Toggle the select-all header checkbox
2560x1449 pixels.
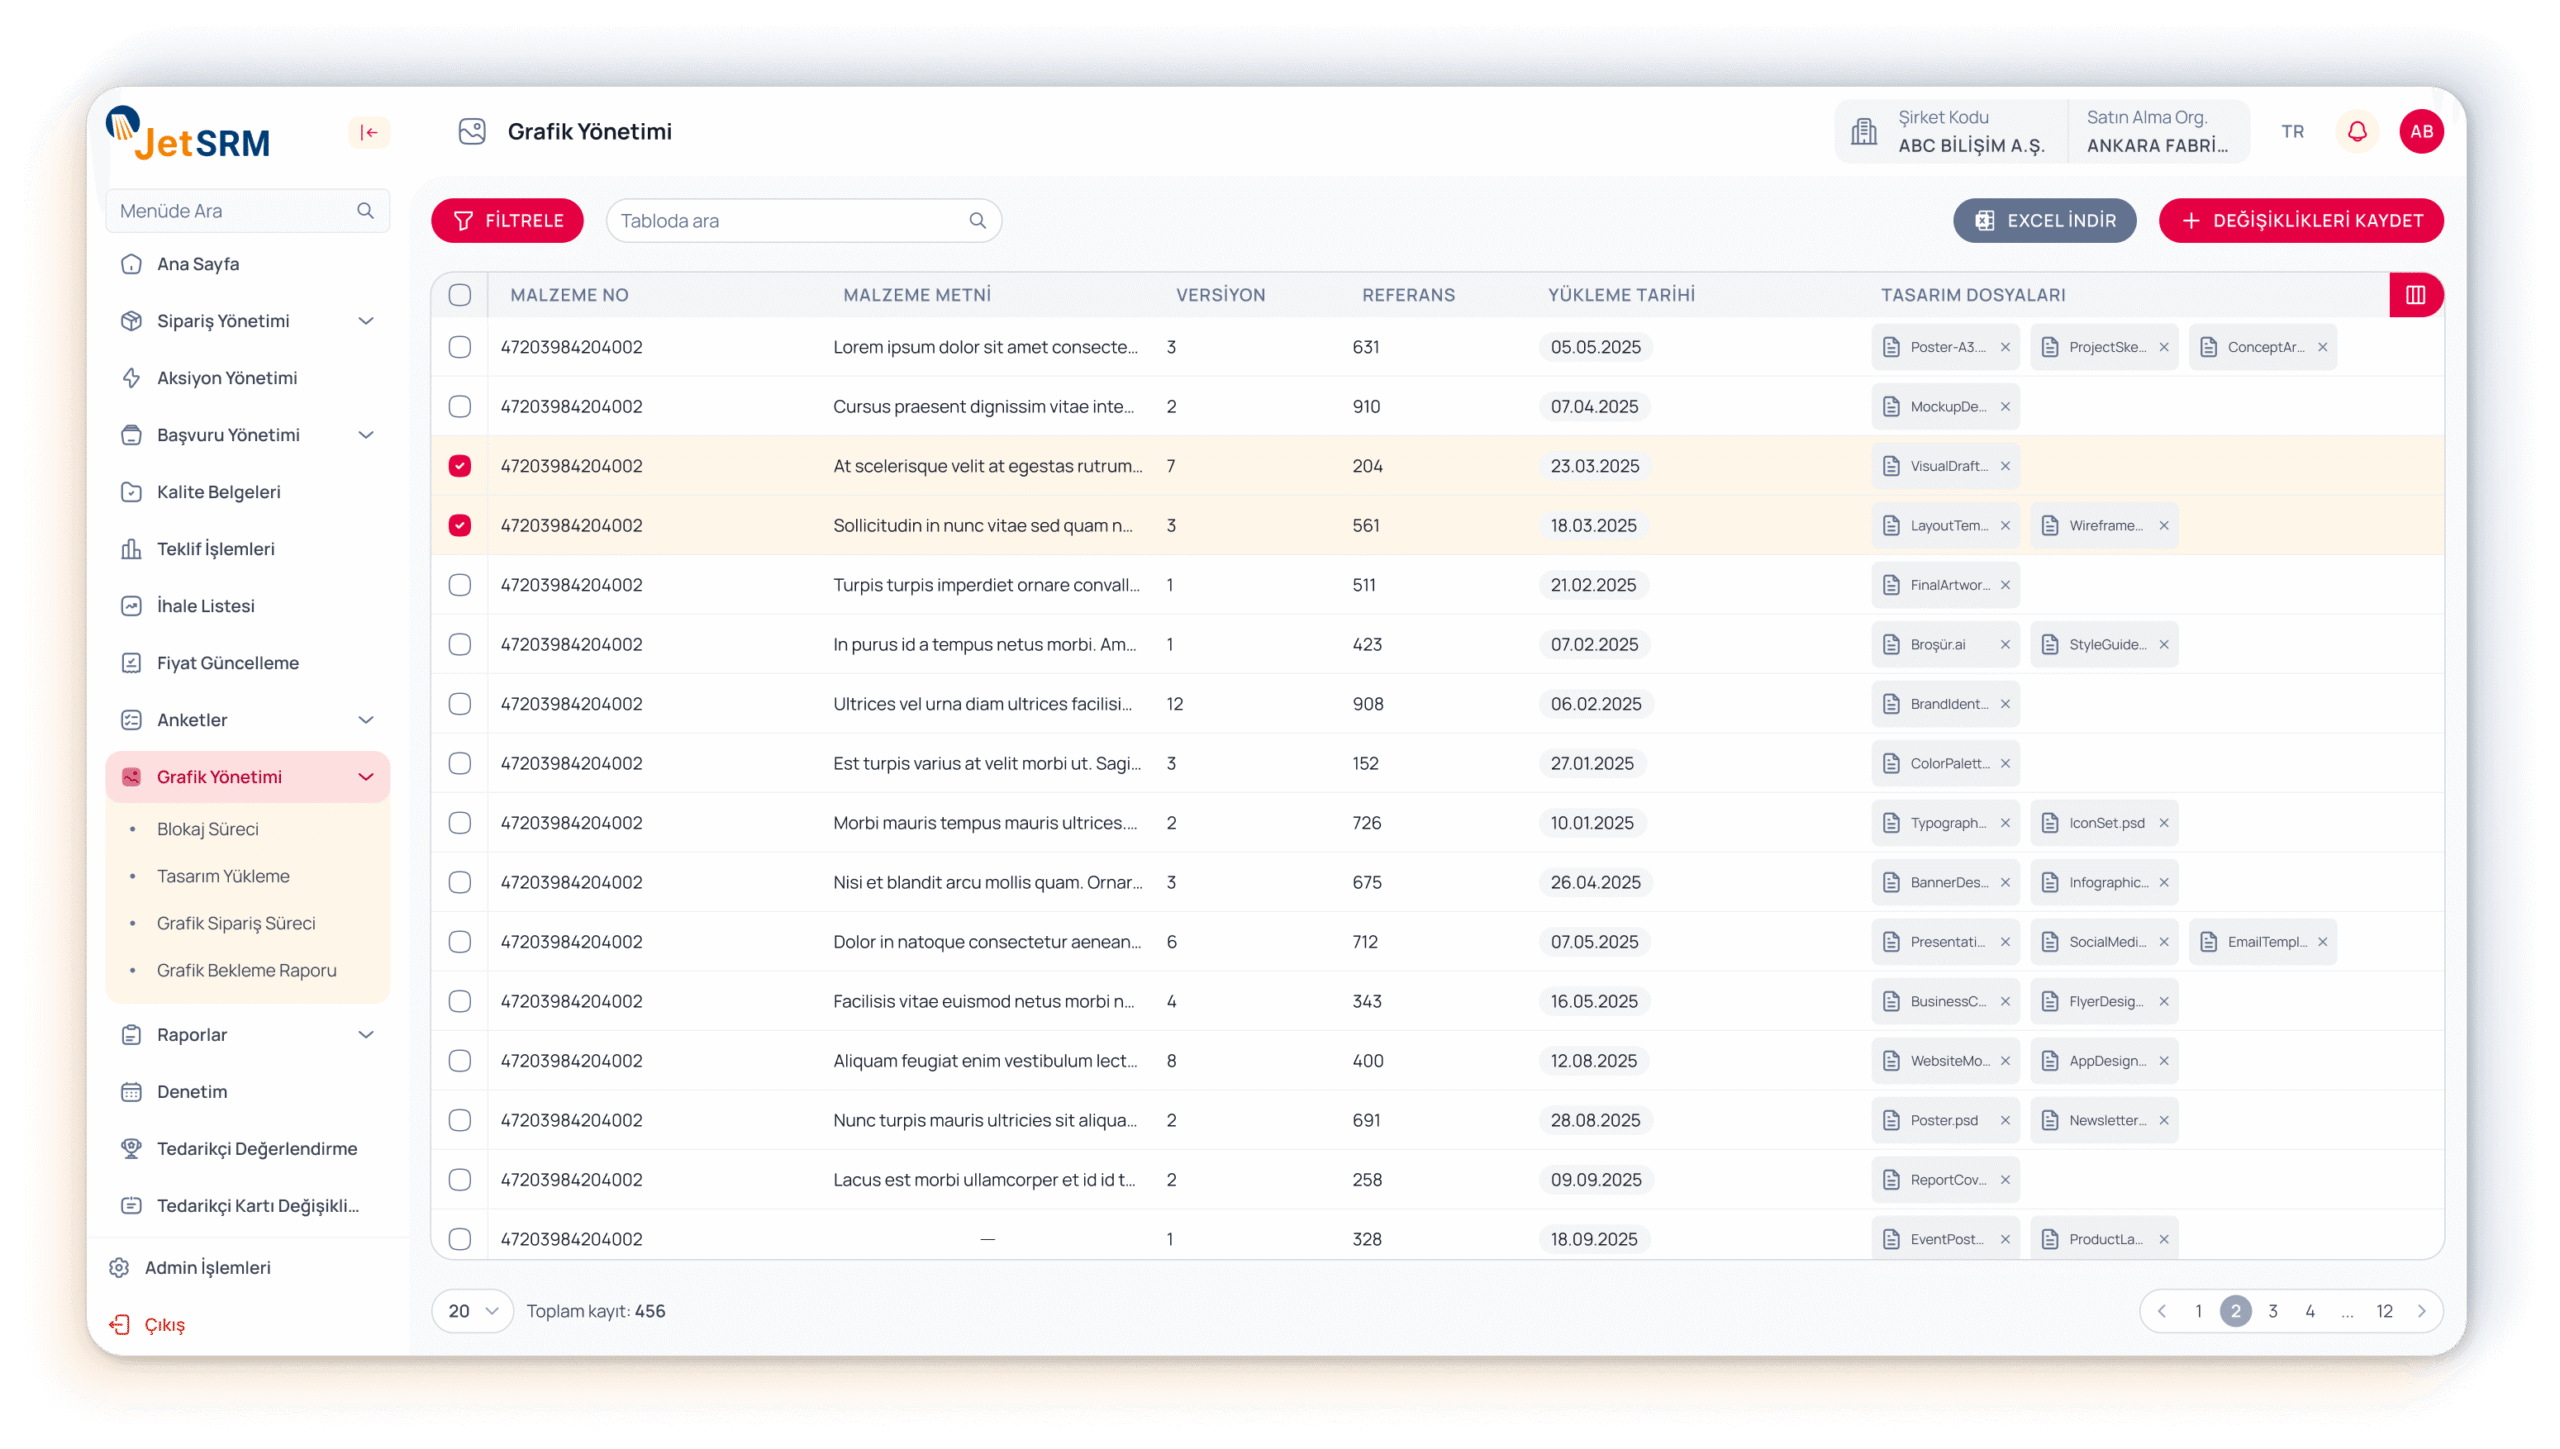[x=460, y=295]
